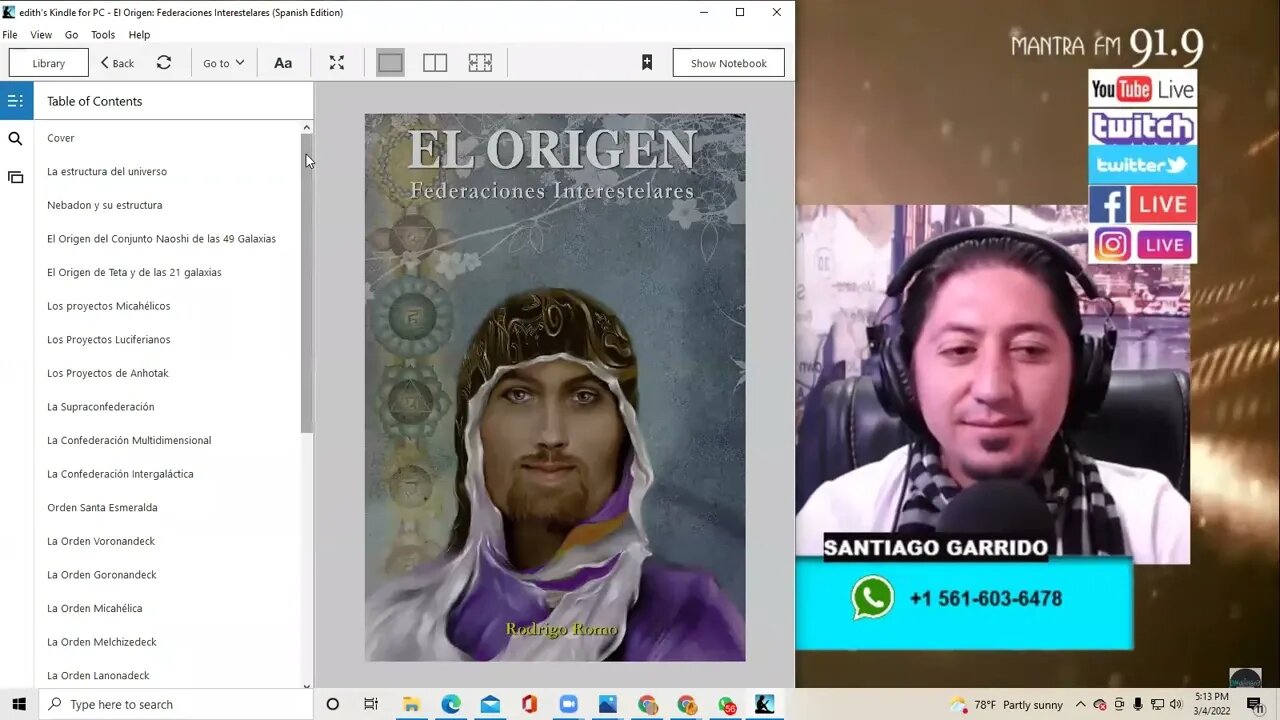Open the Windows Start menu
Viewport: 1280px width, 720px height.
click(19, 704)
